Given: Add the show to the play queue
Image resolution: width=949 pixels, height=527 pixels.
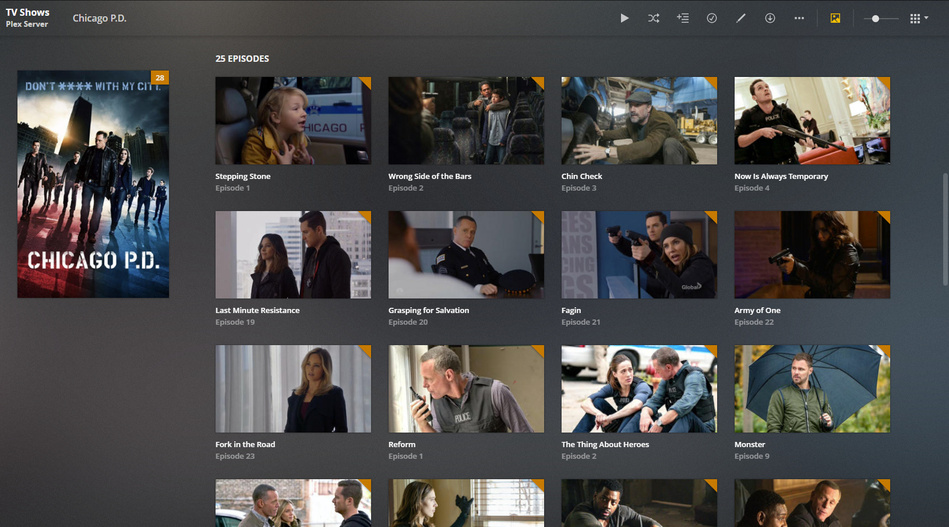Looking at the screenshot, I should (683, 18).
